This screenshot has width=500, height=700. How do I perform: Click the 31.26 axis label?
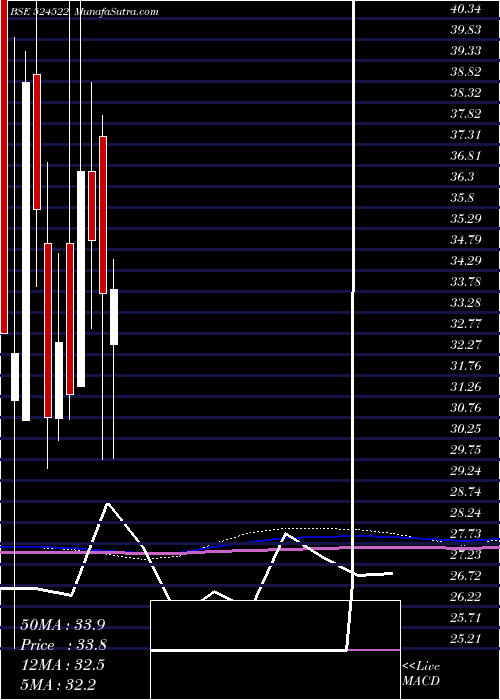[466, 387]
